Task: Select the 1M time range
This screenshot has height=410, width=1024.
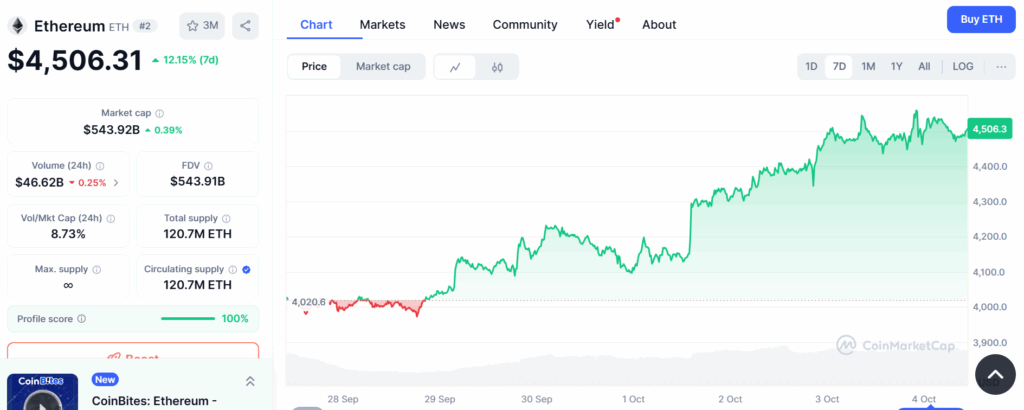Action: (x=868, y=67)
